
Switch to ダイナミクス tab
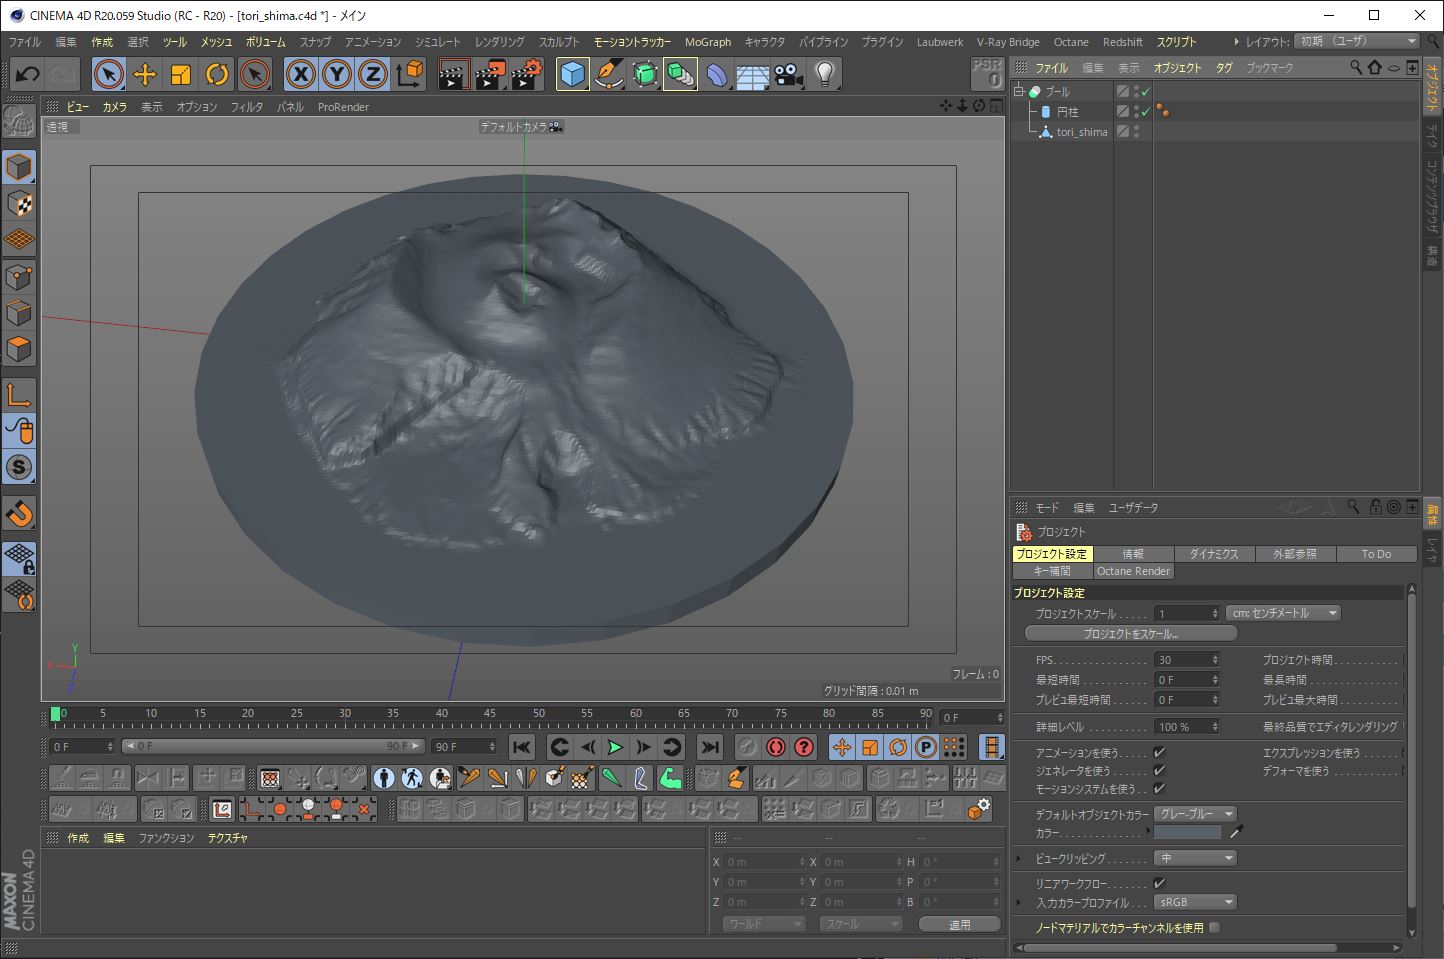(x=1214, y=554)
